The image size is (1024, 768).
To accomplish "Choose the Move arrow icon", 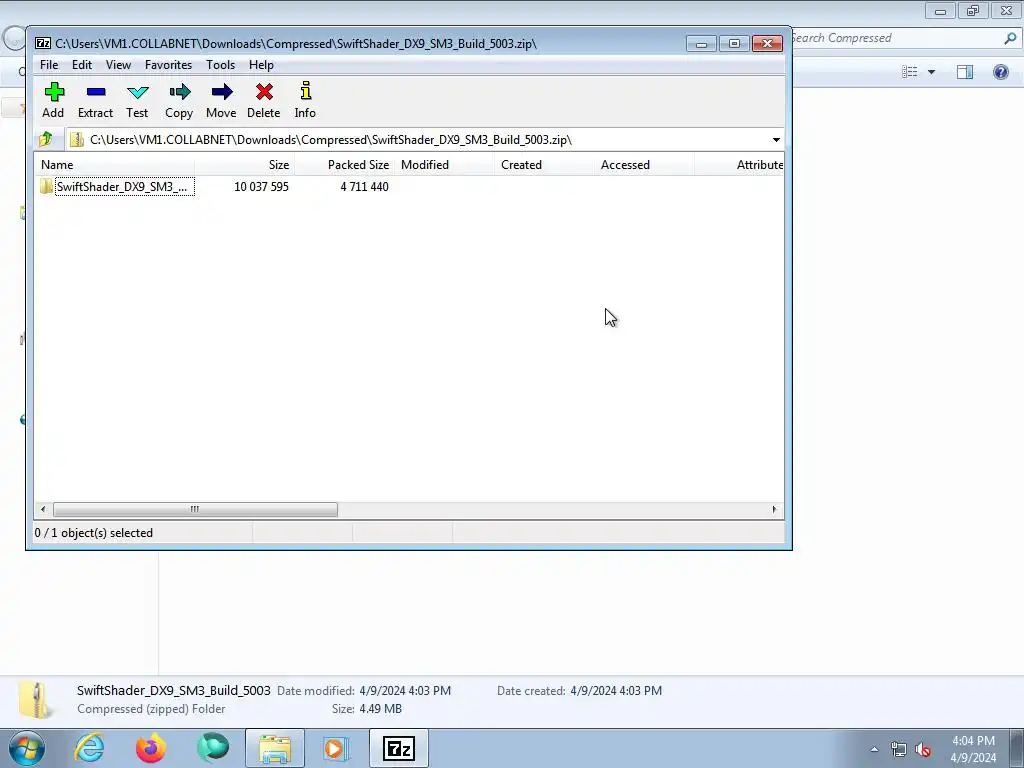I will (222, 92).
